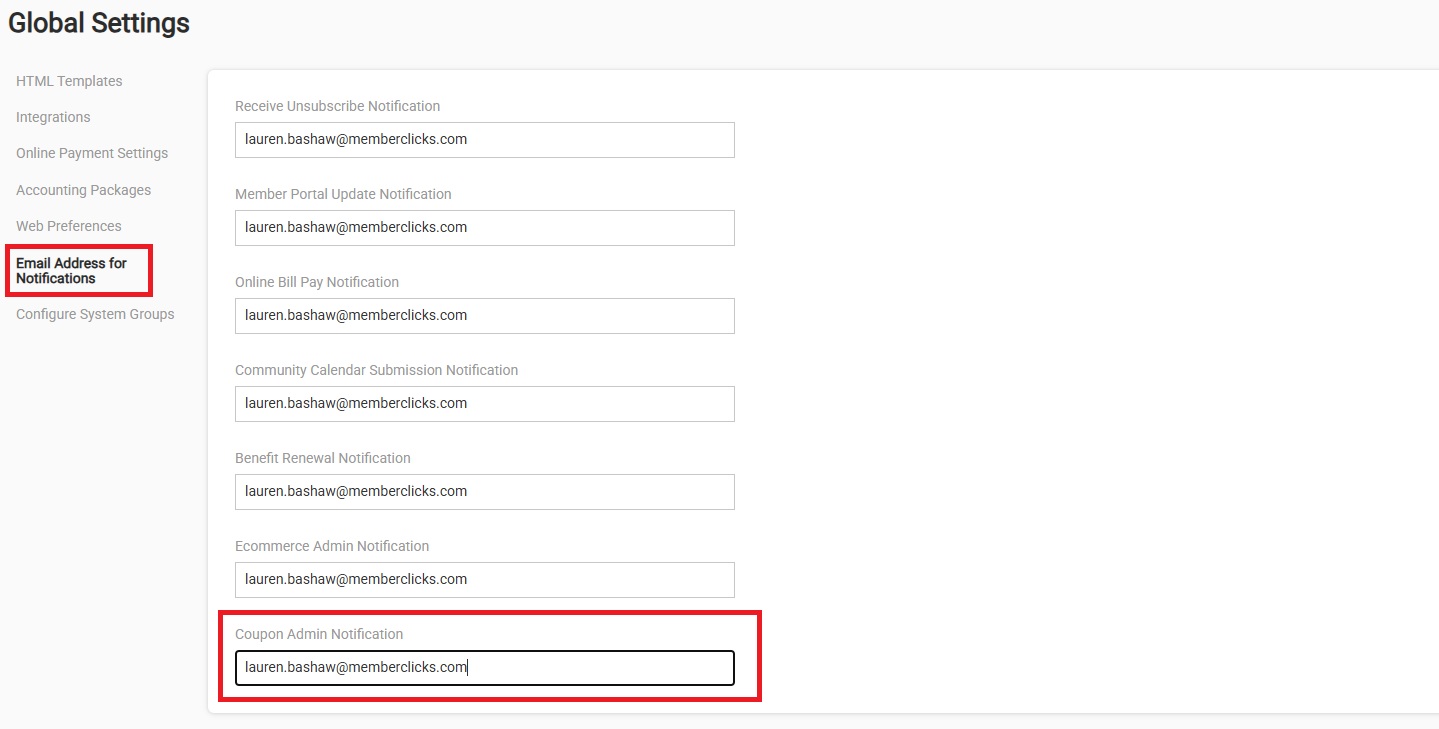Click into Online Bill Pay Notification field
Image resolution: width=1439 pixels, height=729 pixels.
point(484,316)
